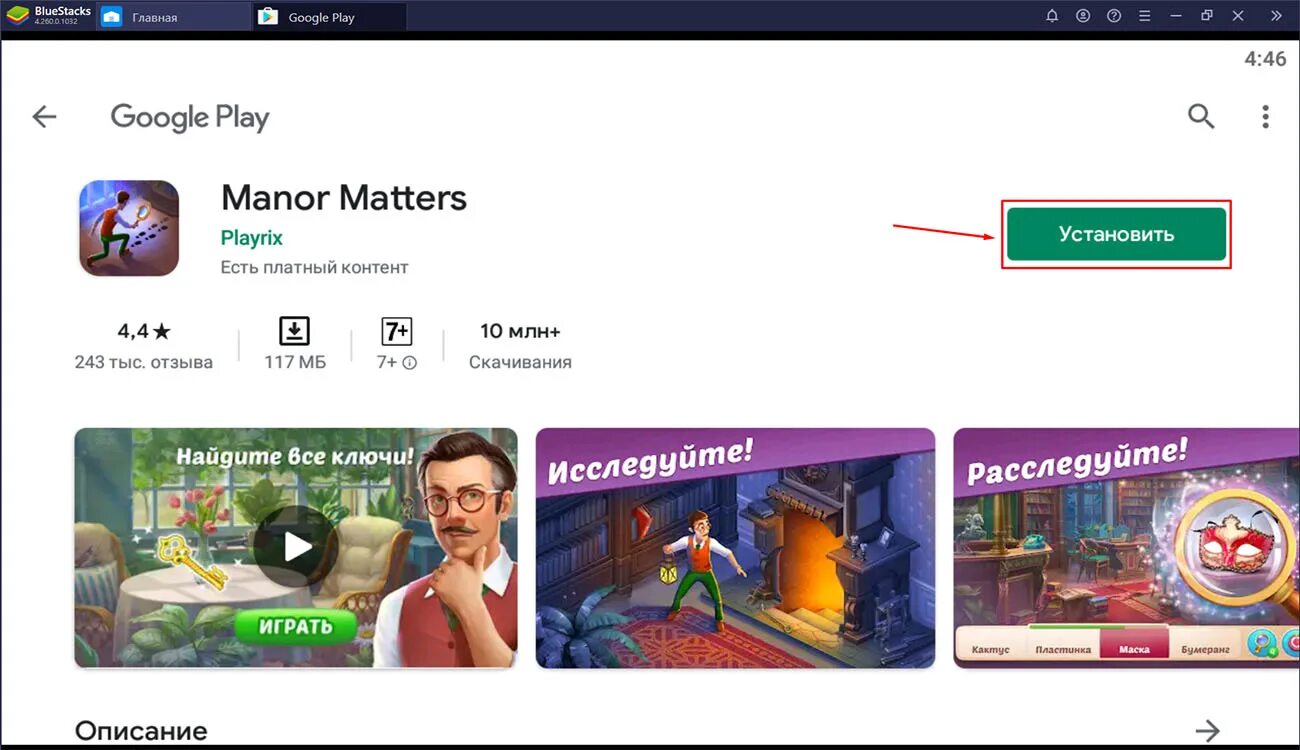
Task: Open the BlueStacks account icon
Action: [1083, 16]
